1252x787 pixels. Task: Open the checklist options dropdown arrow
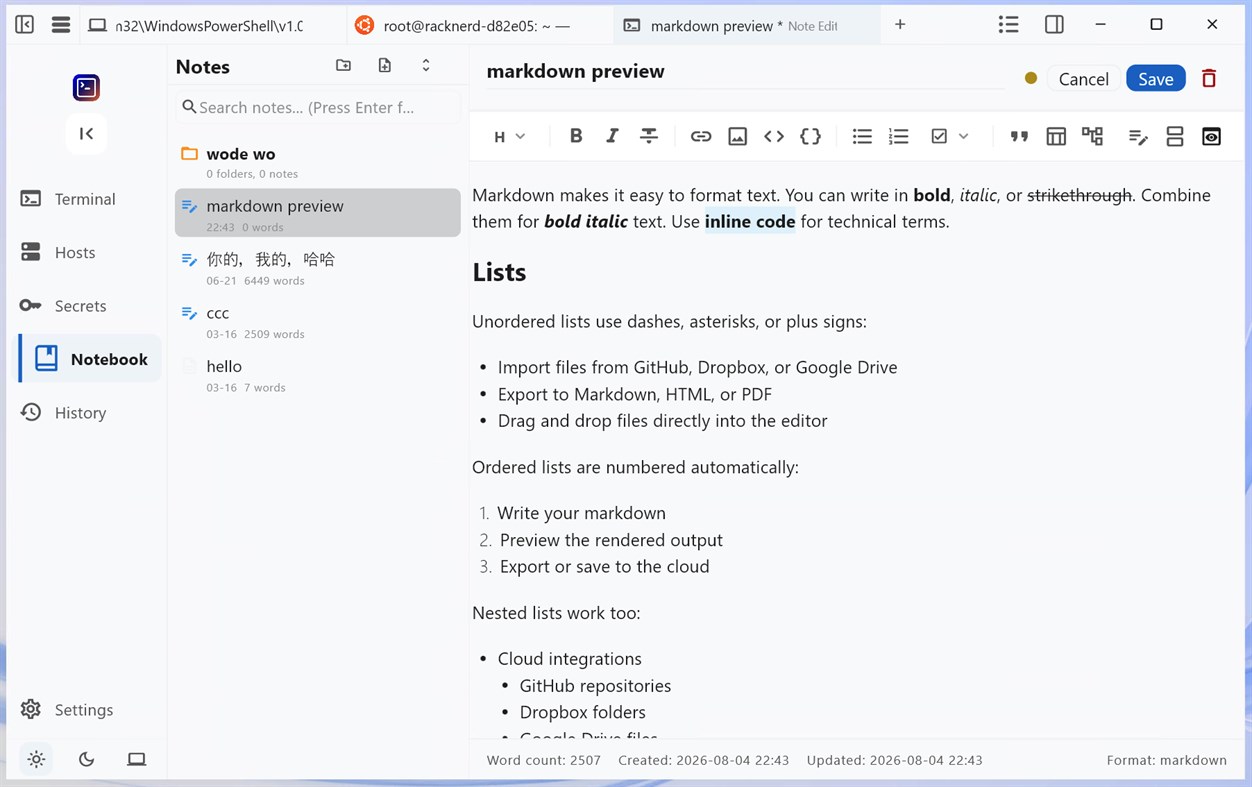[964, 136]
